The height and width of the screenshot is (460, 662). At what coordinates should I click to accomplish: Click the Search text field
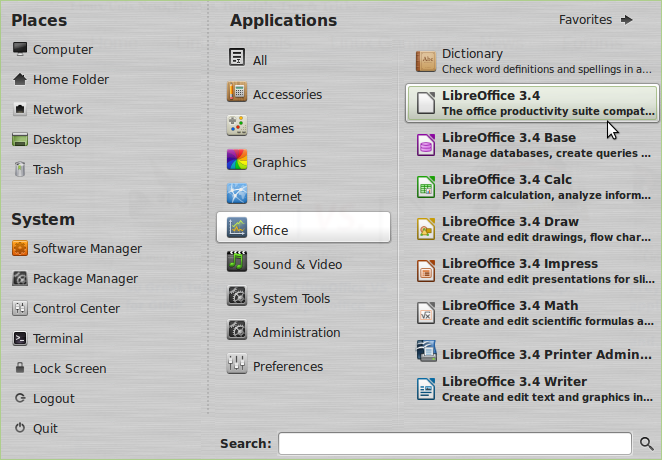(x=455, y=444)
